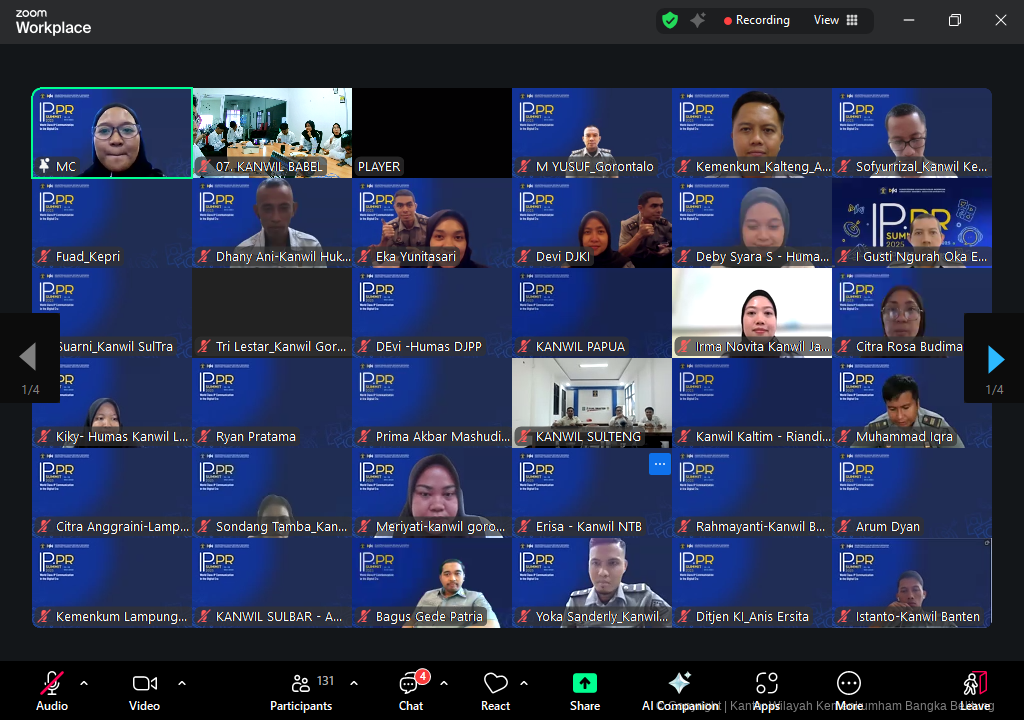The image size is (1024, 720).
Task: Click the green encryption shield icon
Action: [670, 20]
